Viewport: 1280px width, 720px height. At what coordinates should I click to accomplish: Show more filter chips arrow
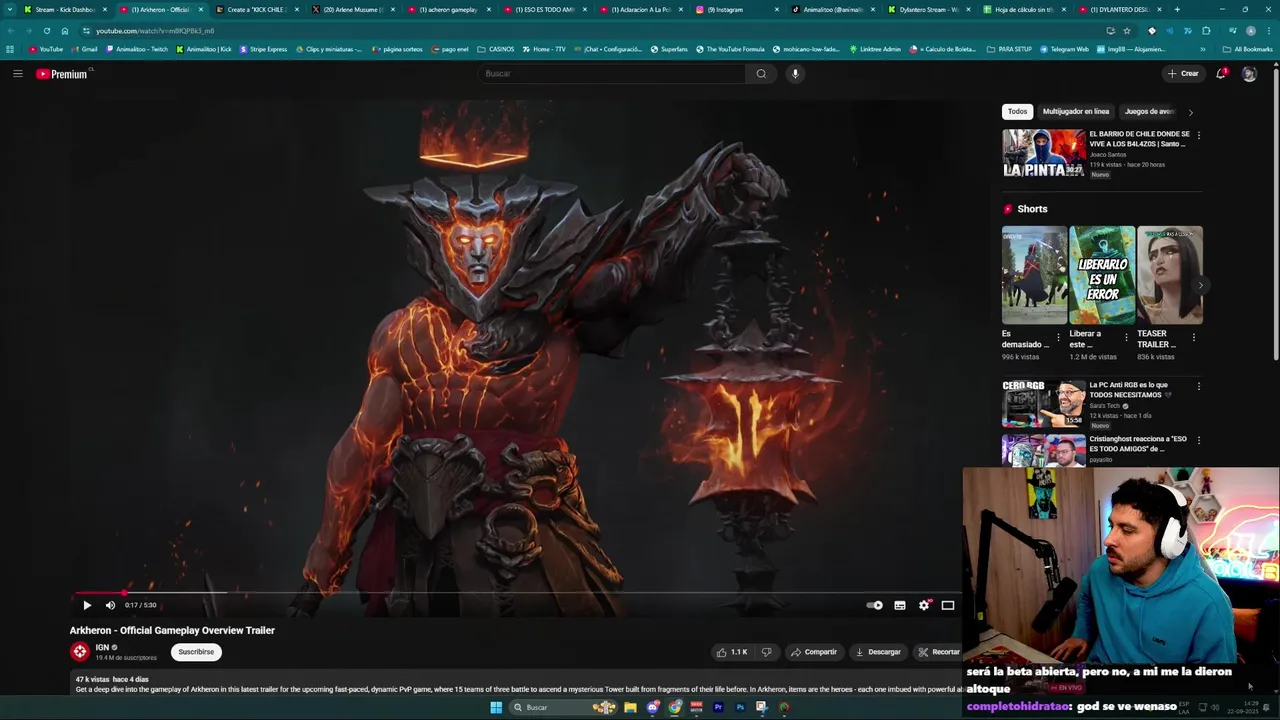[x=1190, y=112]
